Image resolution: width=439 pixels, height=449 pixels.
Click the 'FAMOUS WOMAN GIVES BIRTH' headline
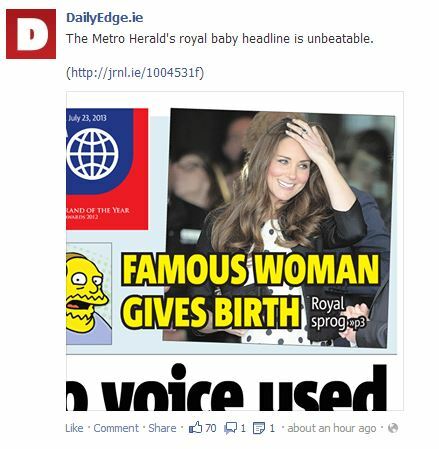click(x=250, y=291)
